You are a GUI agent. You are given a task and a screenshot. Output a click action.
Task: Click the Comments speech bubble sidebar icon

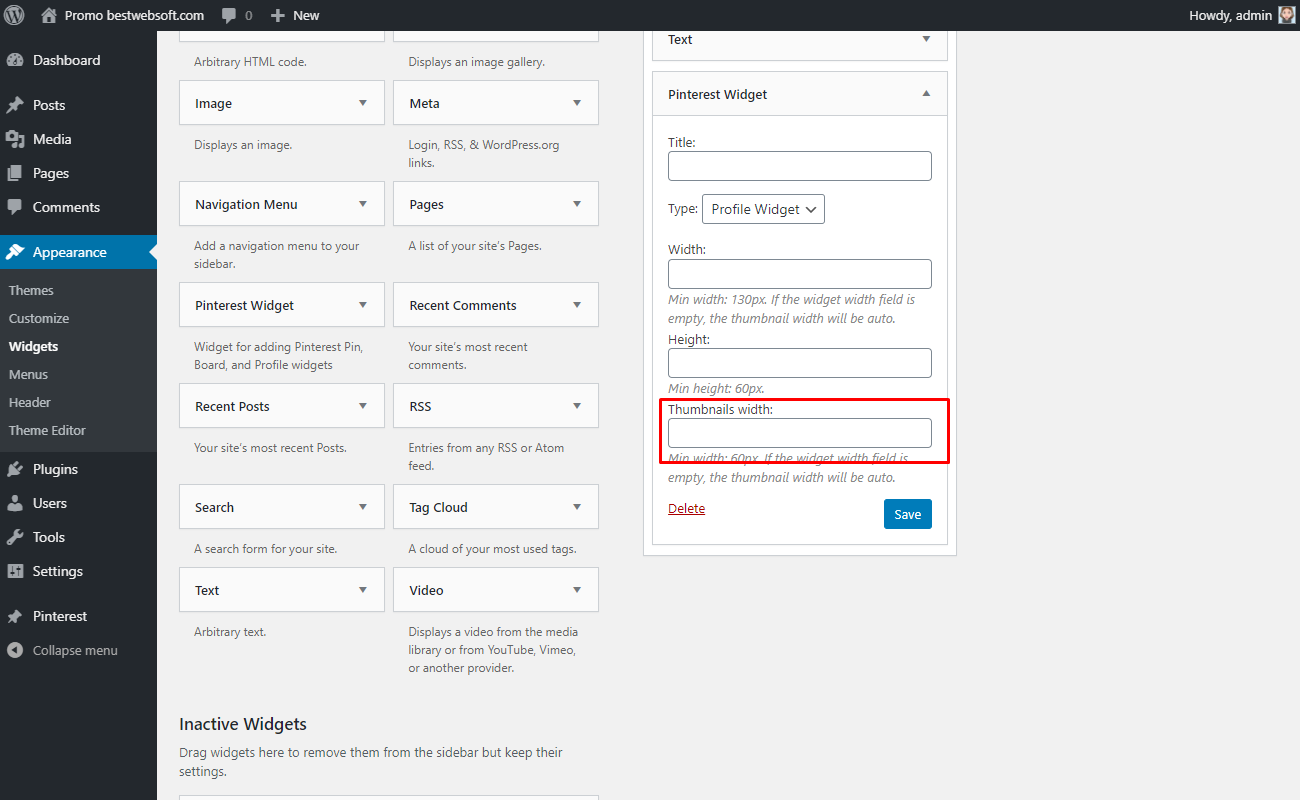[15, 207]
